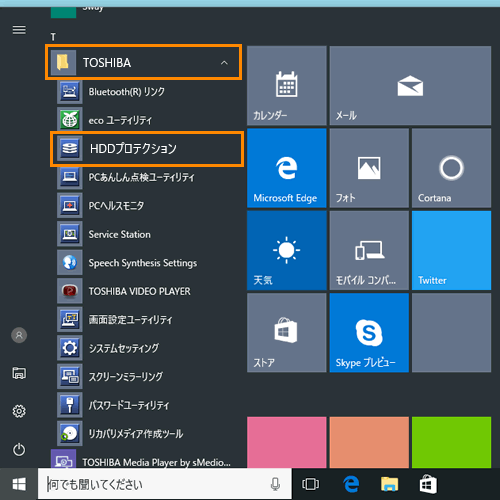Click the Cortana search box

tap(165, 484)
